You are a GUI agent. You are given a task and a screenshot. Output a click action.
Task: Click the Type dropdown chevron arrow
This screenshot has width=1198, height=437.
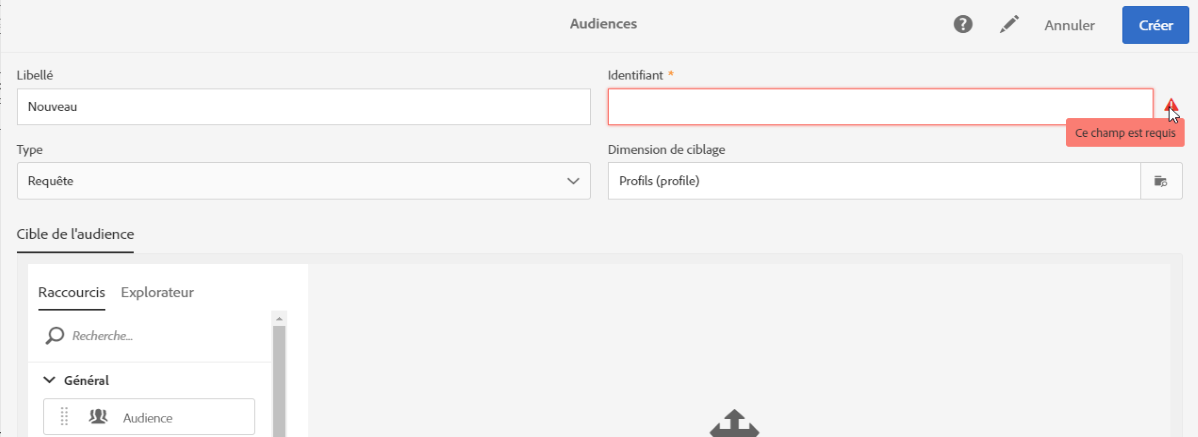click(573, 181)
